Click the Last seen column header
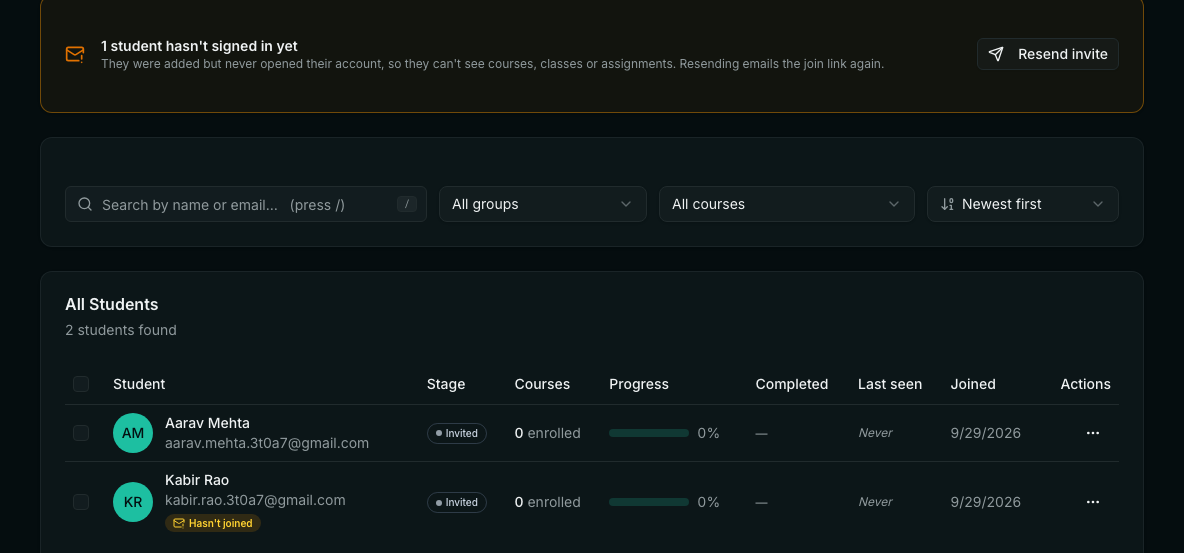1184x553 pixels. 890,384
